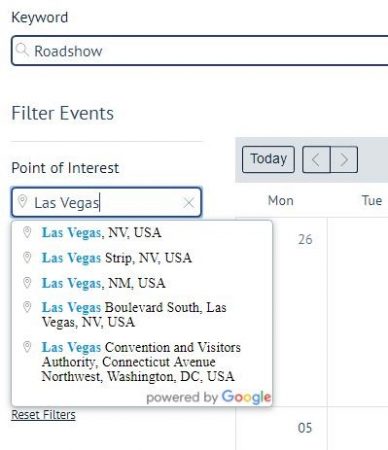This screenshot has height=450, width=388.
Task: Jump to Today in the calendar
Action: tap(268, 159)
